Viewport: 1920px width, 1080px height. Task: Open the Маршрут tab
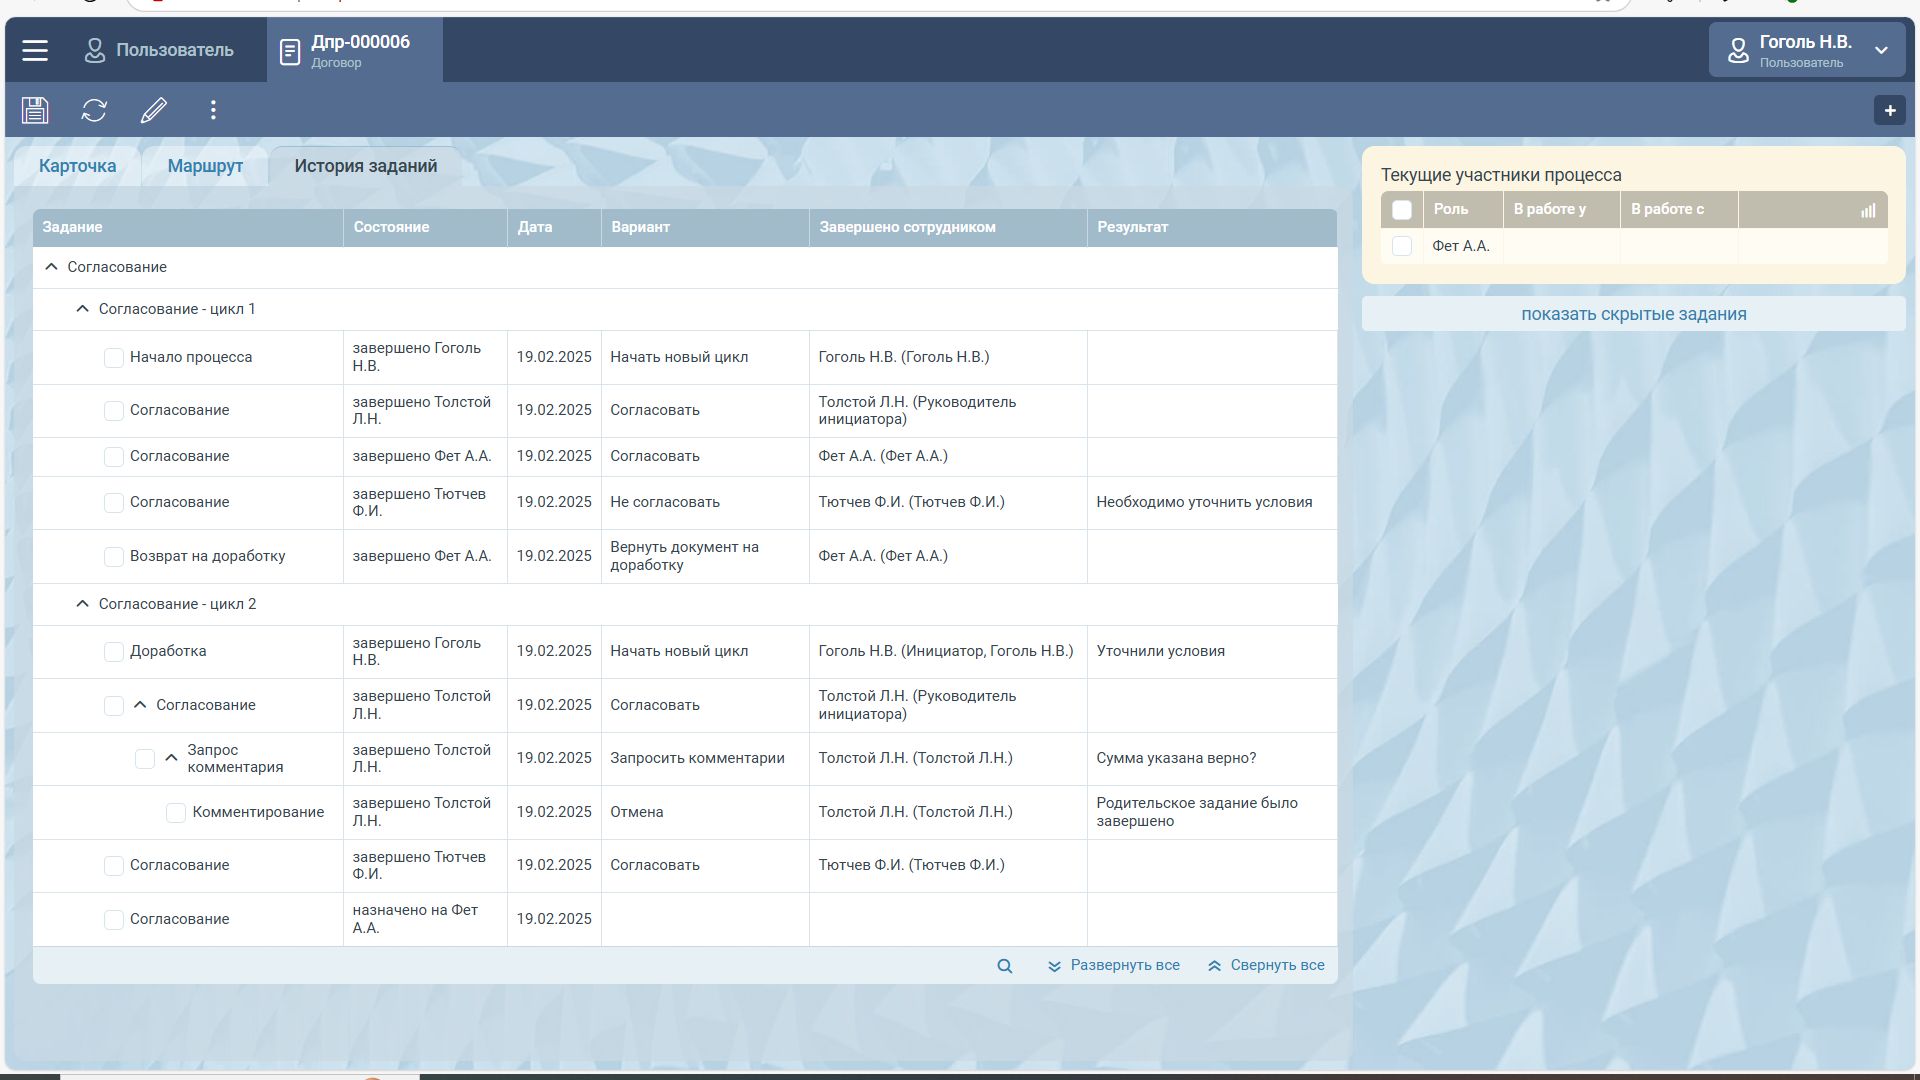(x=205, y=166)
